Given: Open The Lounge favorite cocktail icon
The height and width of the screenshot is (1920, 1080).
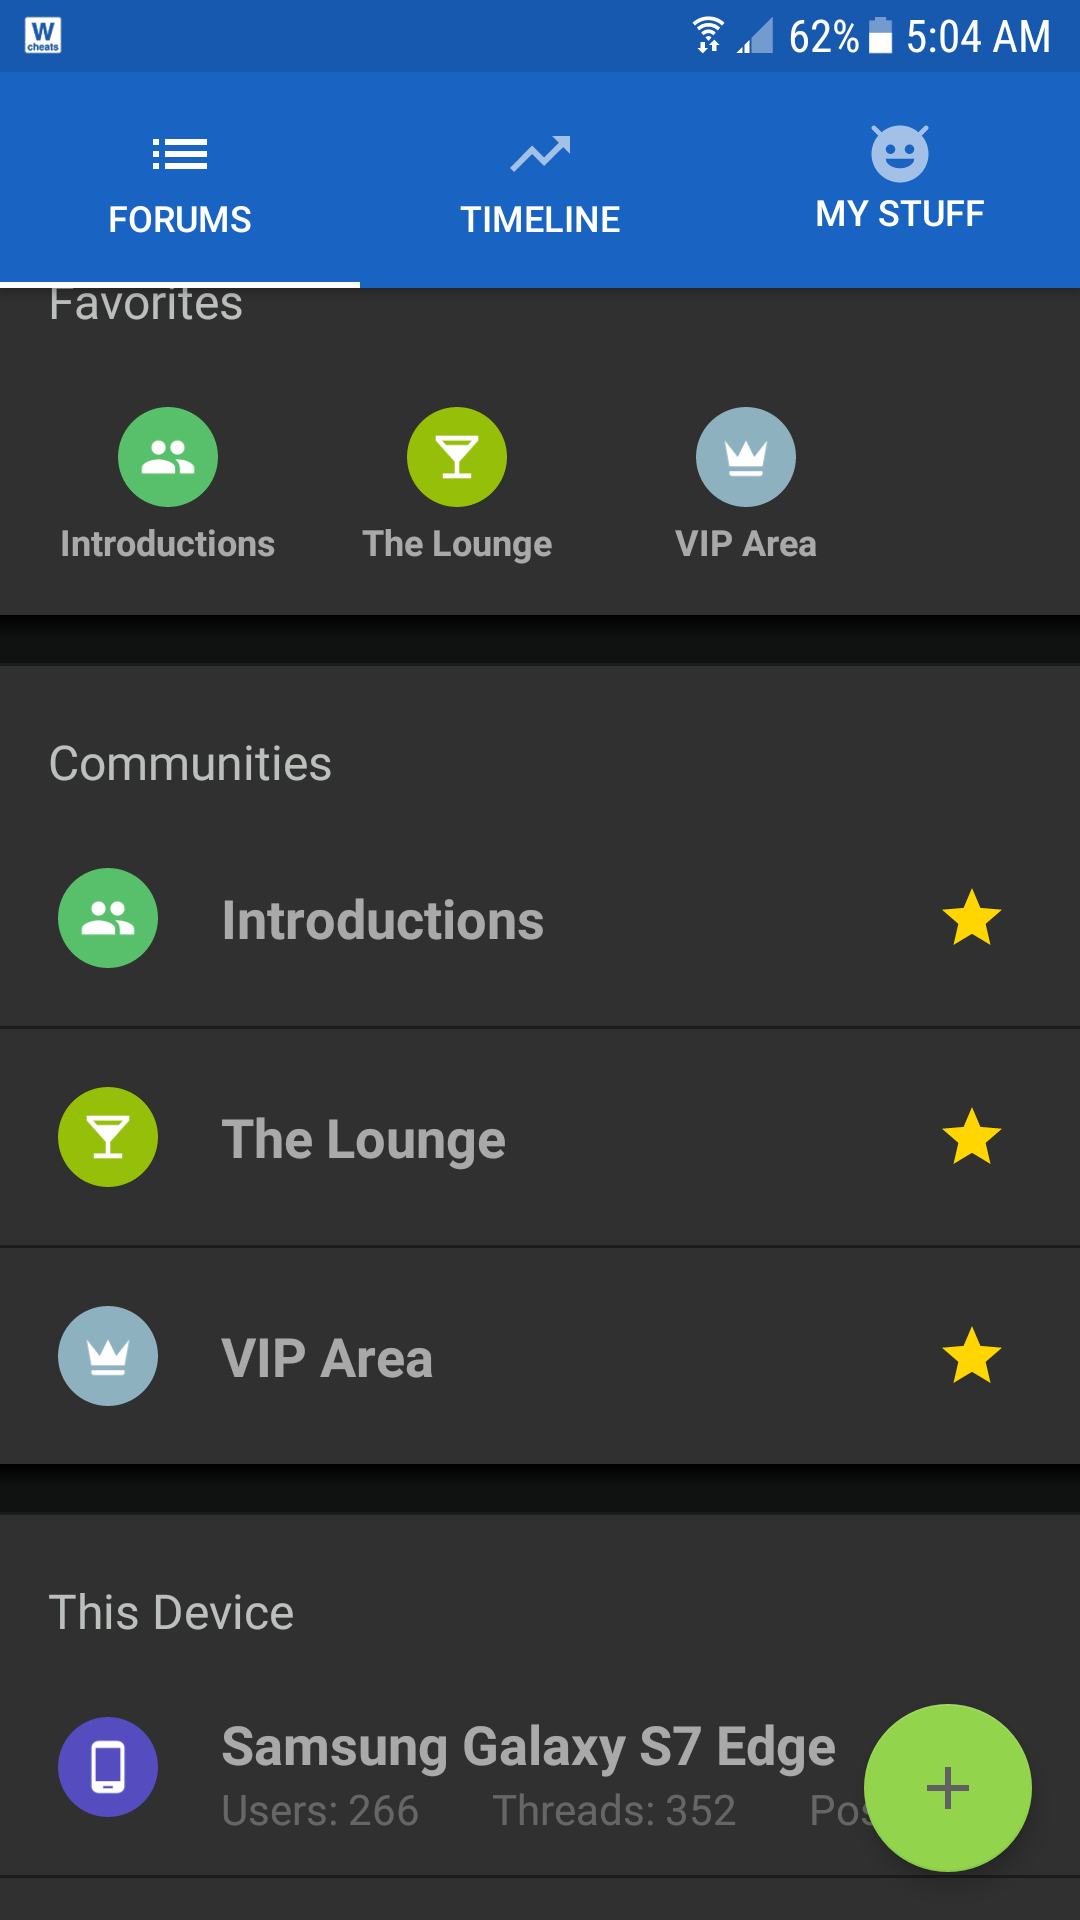Looking at the screenshot, I should [457, 457].
